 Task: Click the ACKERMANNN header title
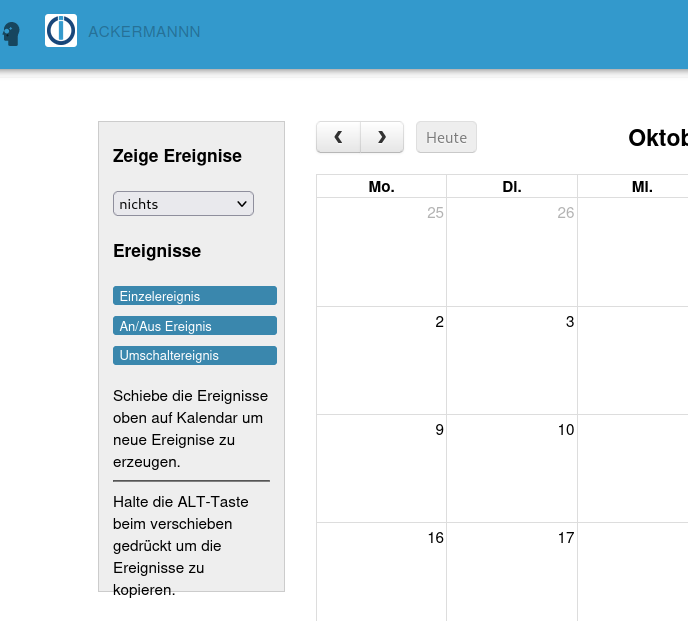144,32
